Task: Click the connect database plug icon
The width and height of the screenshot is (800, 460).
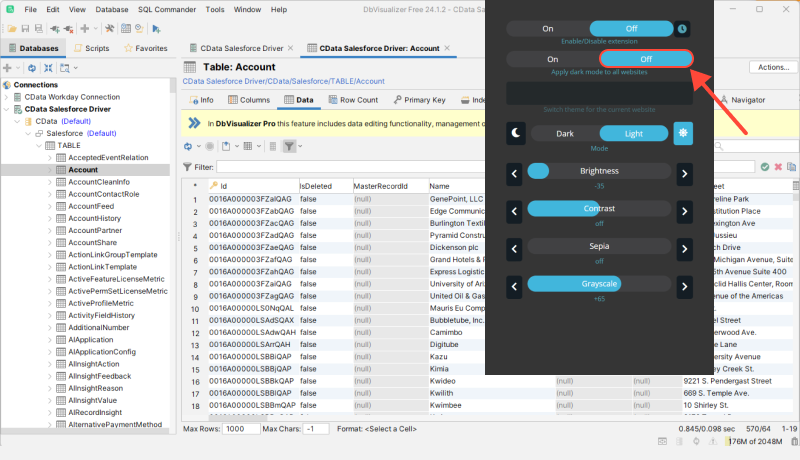Action: (x=55, y=29)
